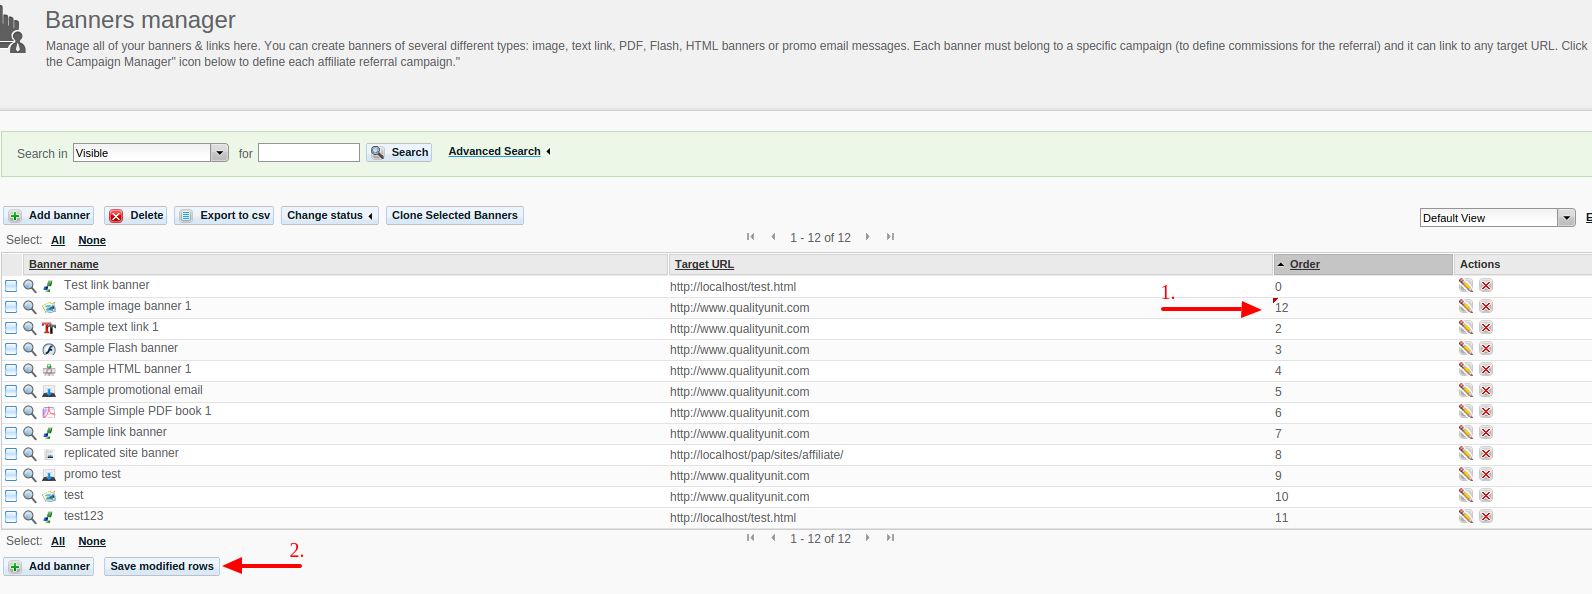
Task: Preview the promo test banner with magnifier
Action: tap(30, 475)
